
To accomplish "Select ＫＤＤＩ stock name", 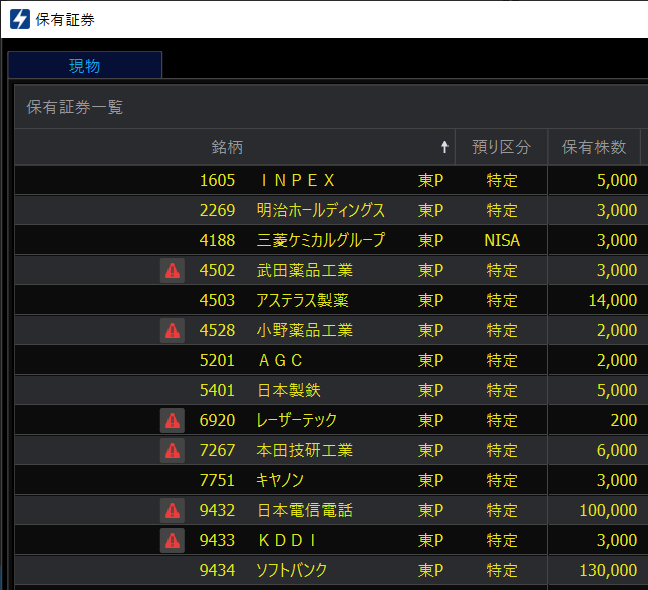I will click(288, 540).
